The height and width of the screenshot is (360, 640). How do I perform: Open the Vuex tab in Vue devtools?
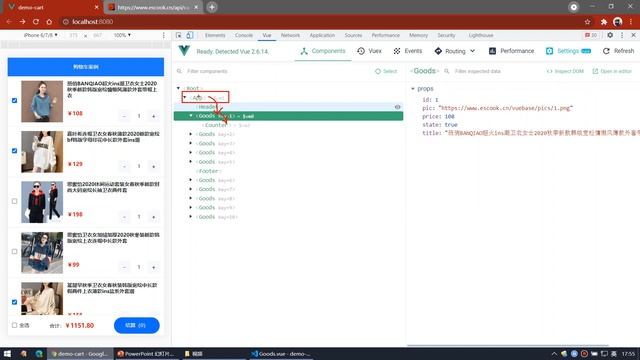click(369, 51)
